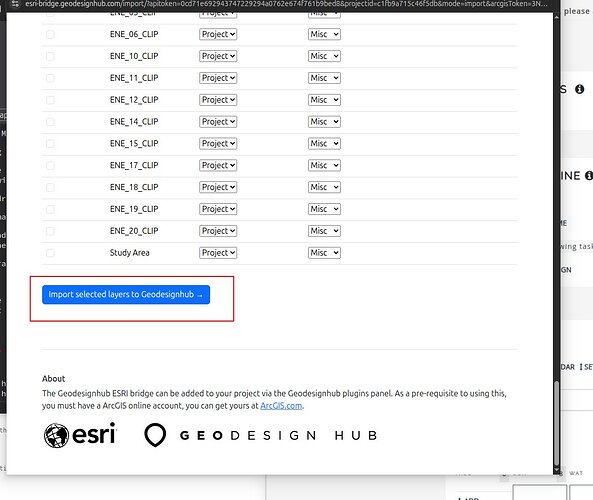Image resolution: width=593 pixels, height=500 pixels.
Task: Click the scrollbar down arrow in popup
Action: (556, 471)
